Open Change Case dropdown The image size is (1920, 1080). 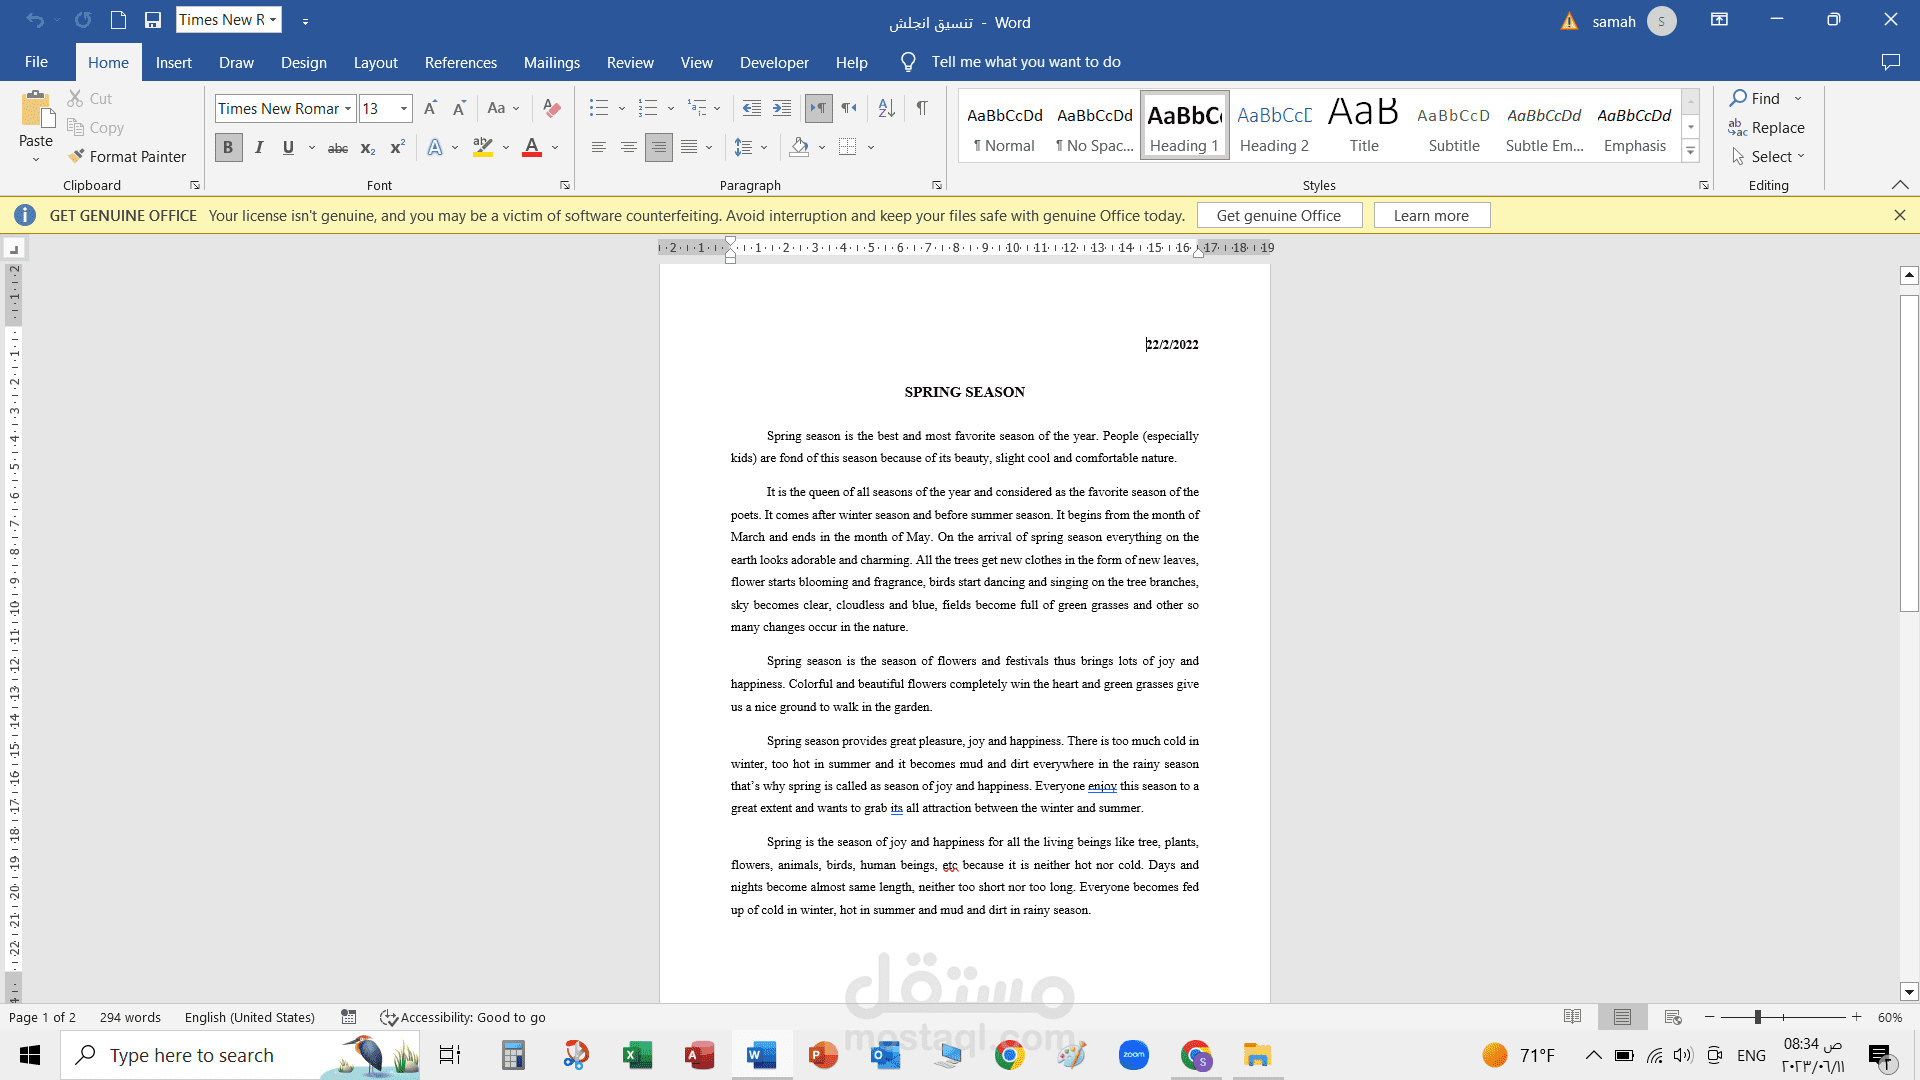(x=503, y=108)
